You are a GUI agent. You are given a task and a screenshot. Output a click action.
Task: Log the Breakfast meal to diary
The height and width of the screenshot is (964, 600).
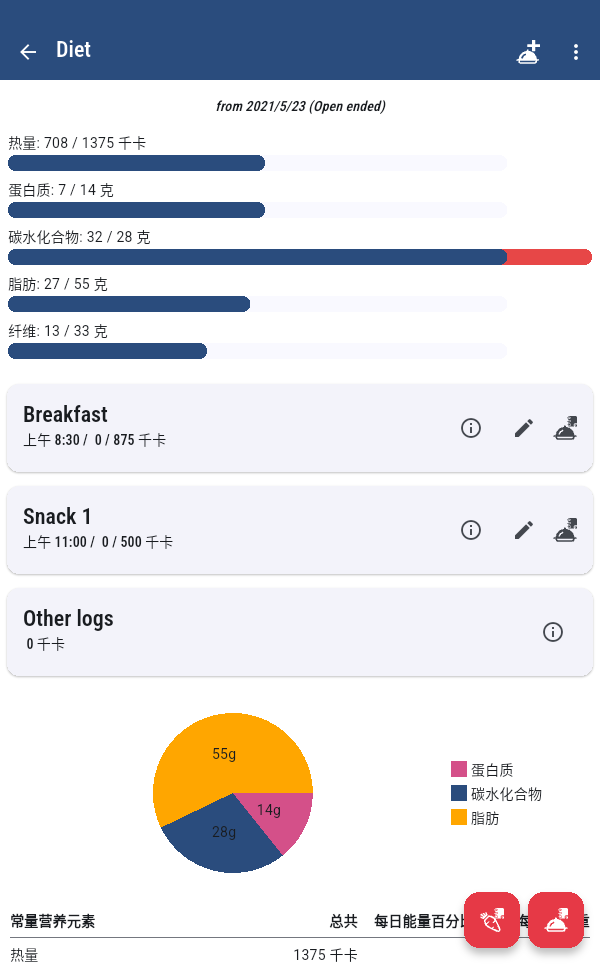(566, 428)
